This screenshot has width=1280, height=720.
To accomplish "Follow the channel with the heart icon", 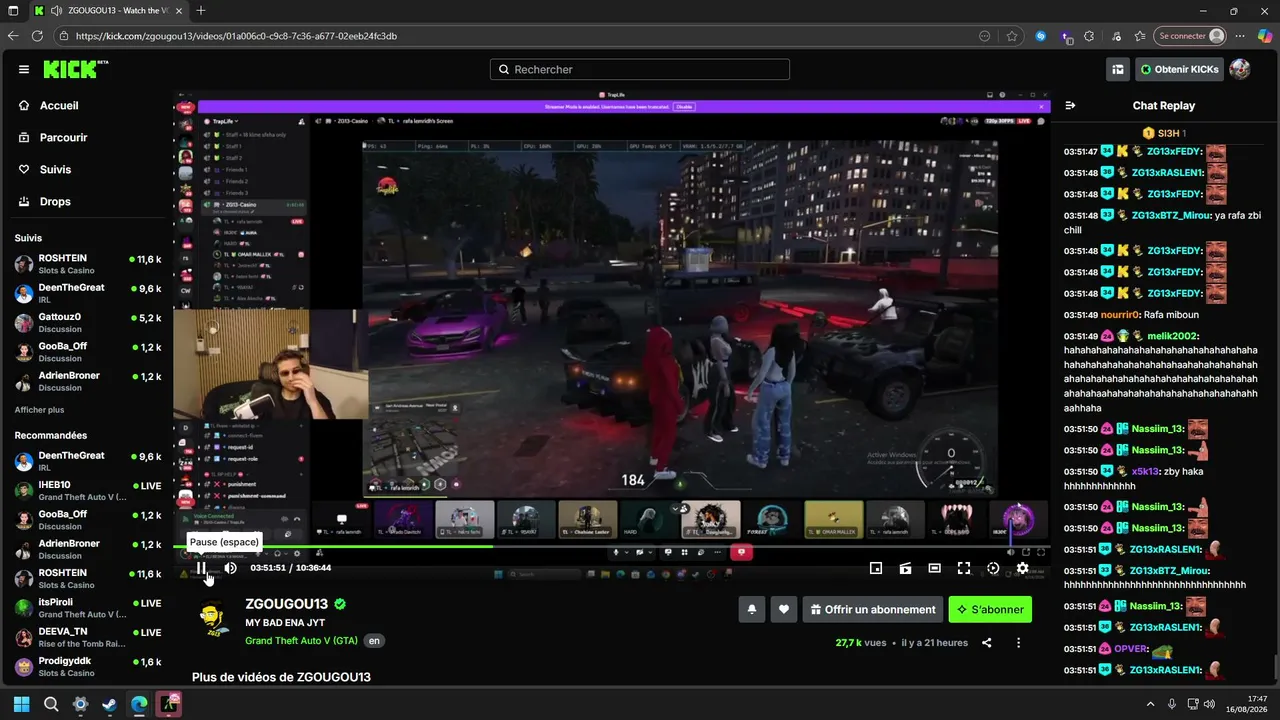I will click(x=784, y=609).
